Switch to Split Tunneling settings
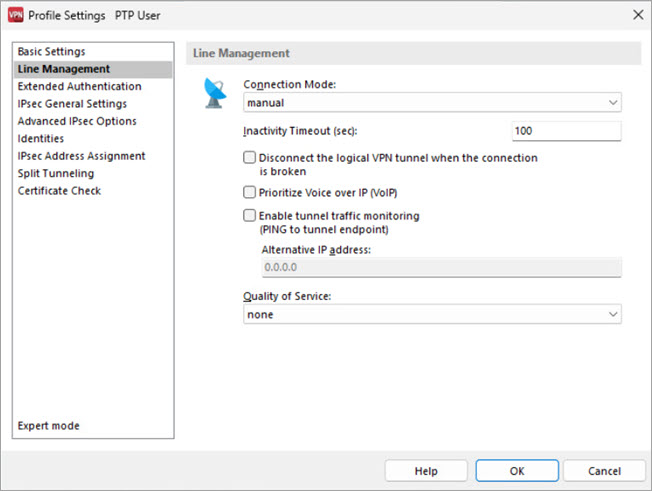The height and width of the screenshot is (491, 652). [x=56, y=173]
